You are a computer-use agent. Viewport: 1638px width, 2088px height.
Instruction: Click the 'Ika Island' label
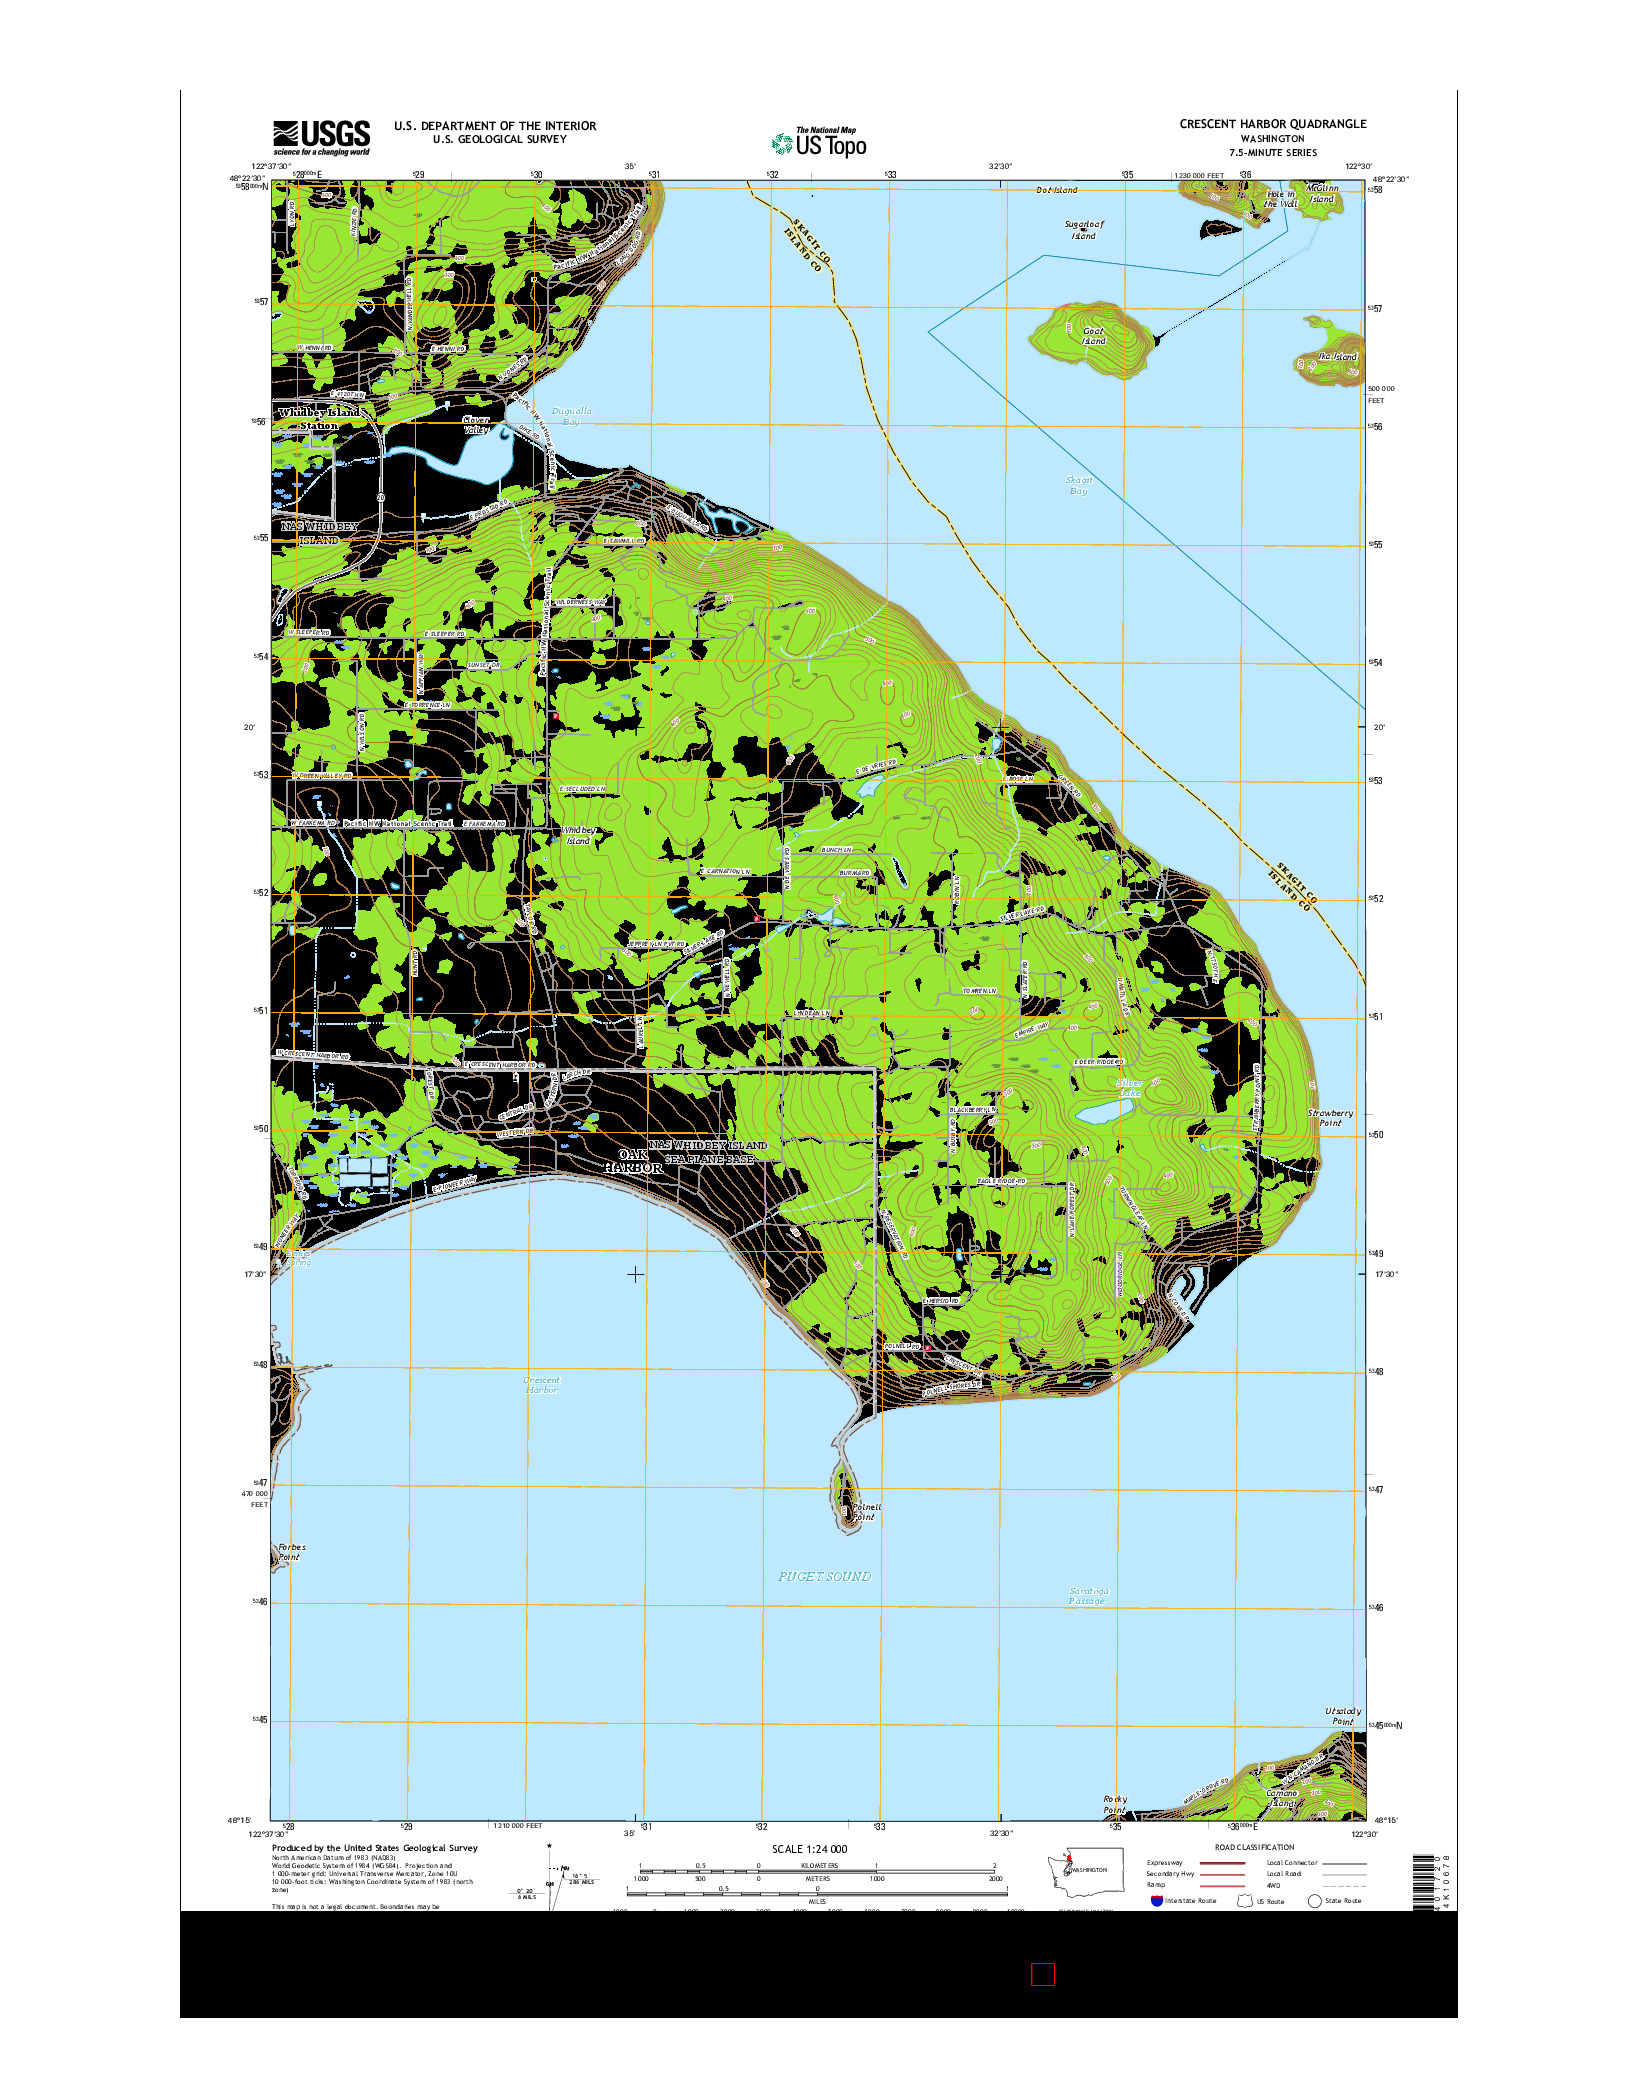(x=1337, y=357)
